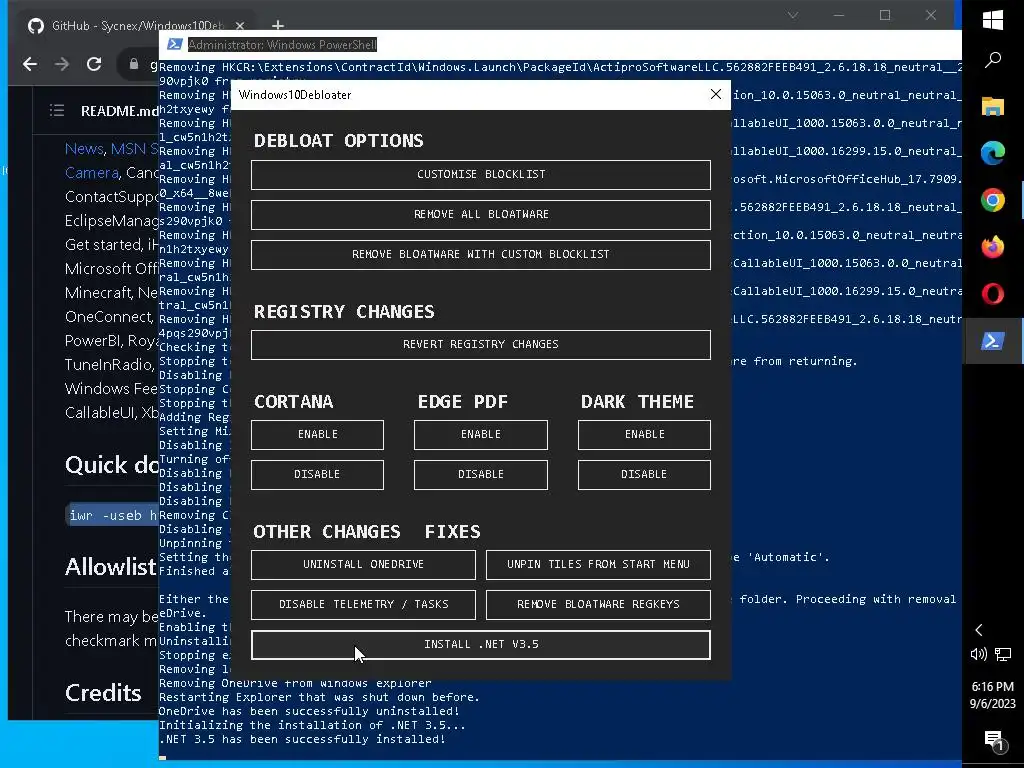The height and width of the screenshot is (768, 1024).
Task: Open network status tray icon
Action: [1003, 654]
